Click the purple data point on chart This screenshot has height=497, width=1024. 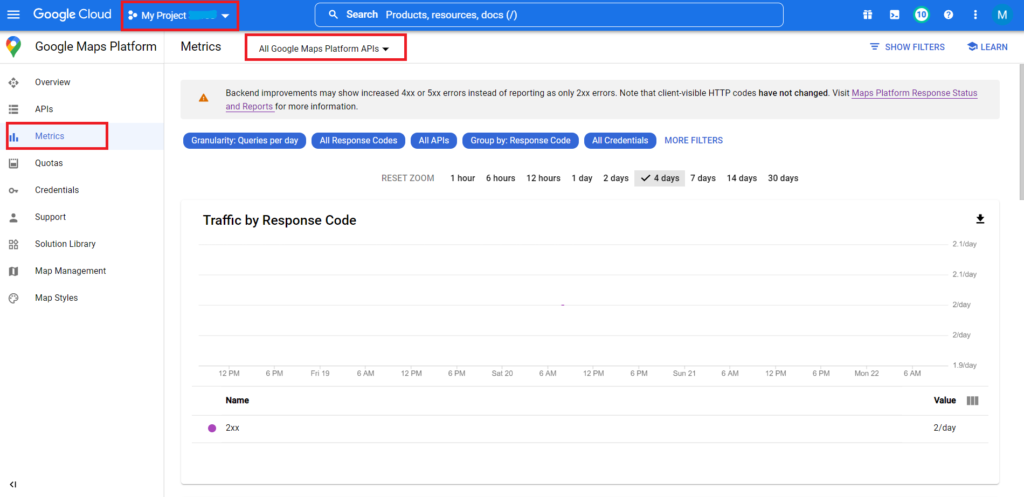click(x=562, y=305)
